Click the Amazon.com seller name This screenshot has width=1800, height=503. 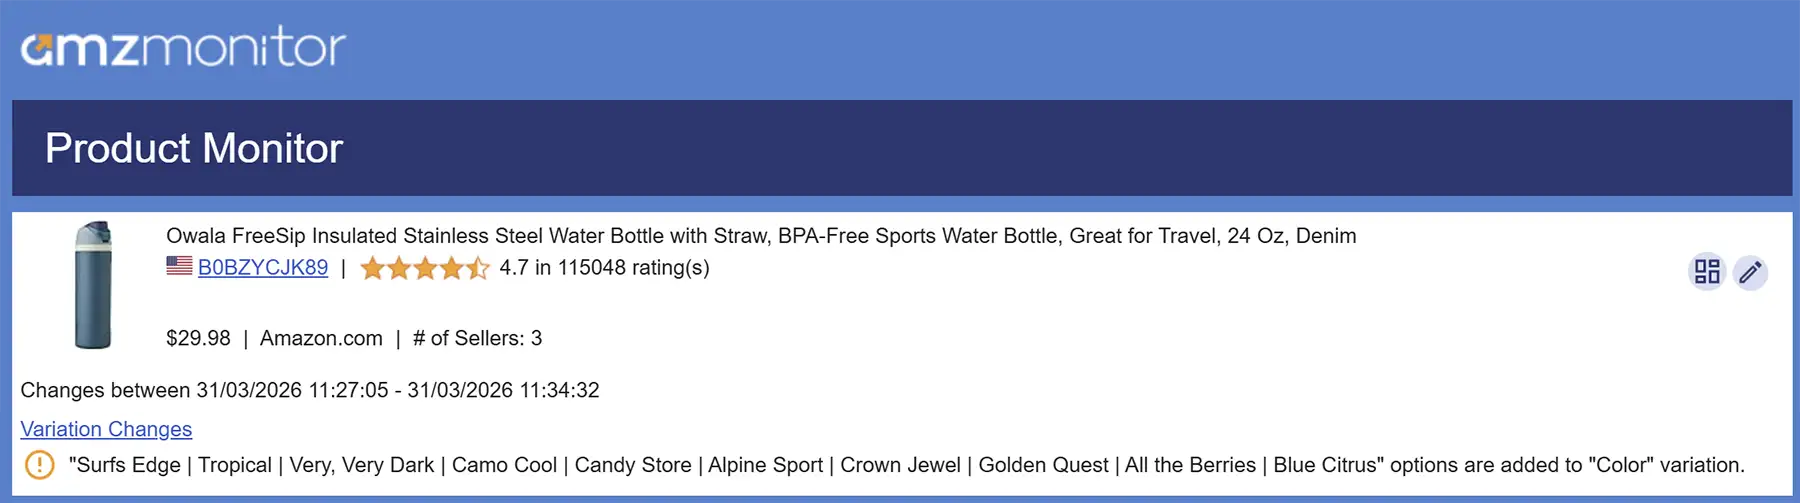coord(321,338)
